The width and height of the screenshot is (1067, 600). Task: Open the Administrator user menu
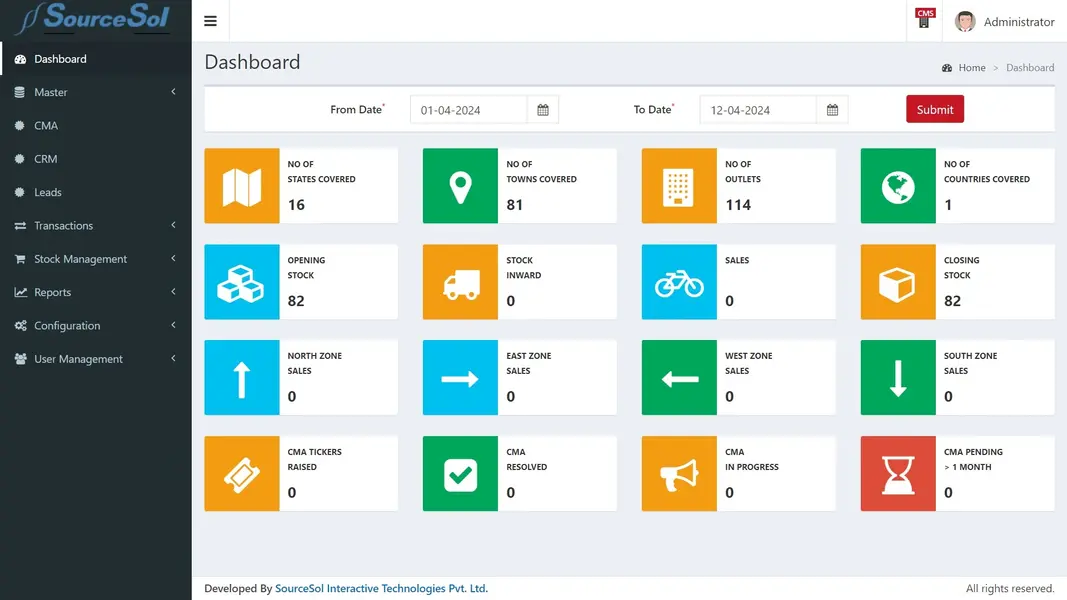pyautogui.click(x=1005, y=22)
